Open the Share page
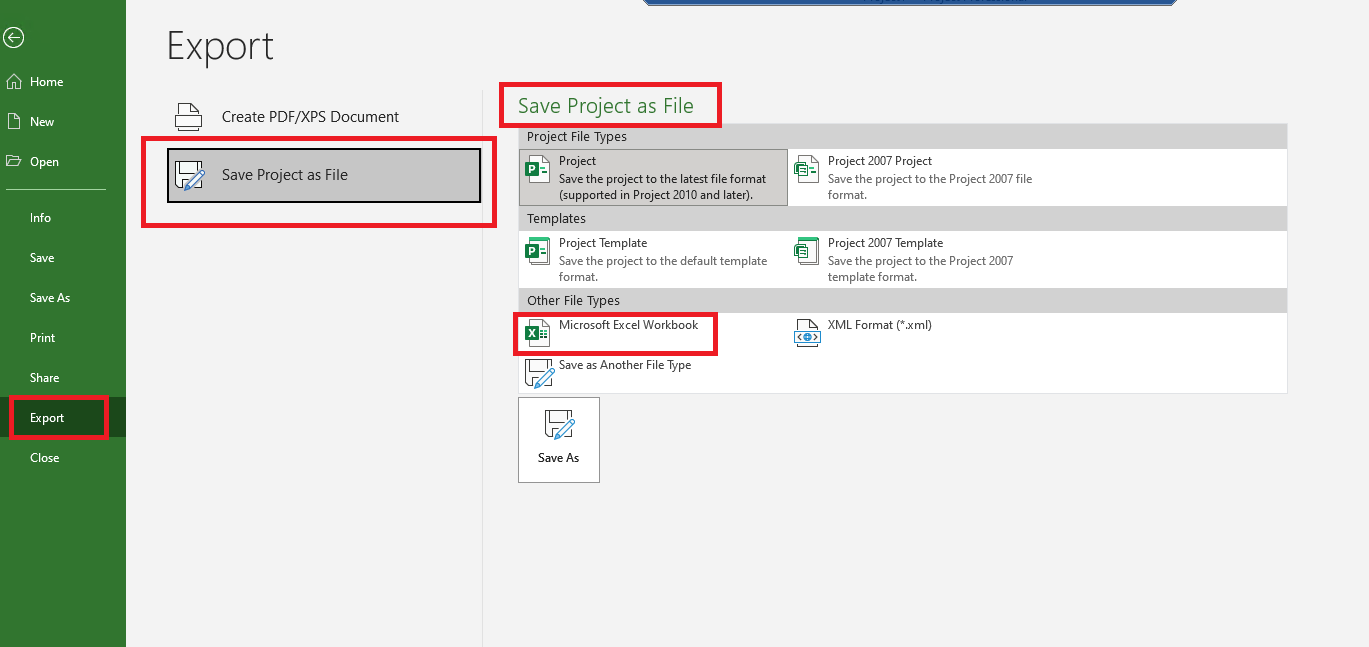The image size is (1369, 647). (x=63, y=378)
